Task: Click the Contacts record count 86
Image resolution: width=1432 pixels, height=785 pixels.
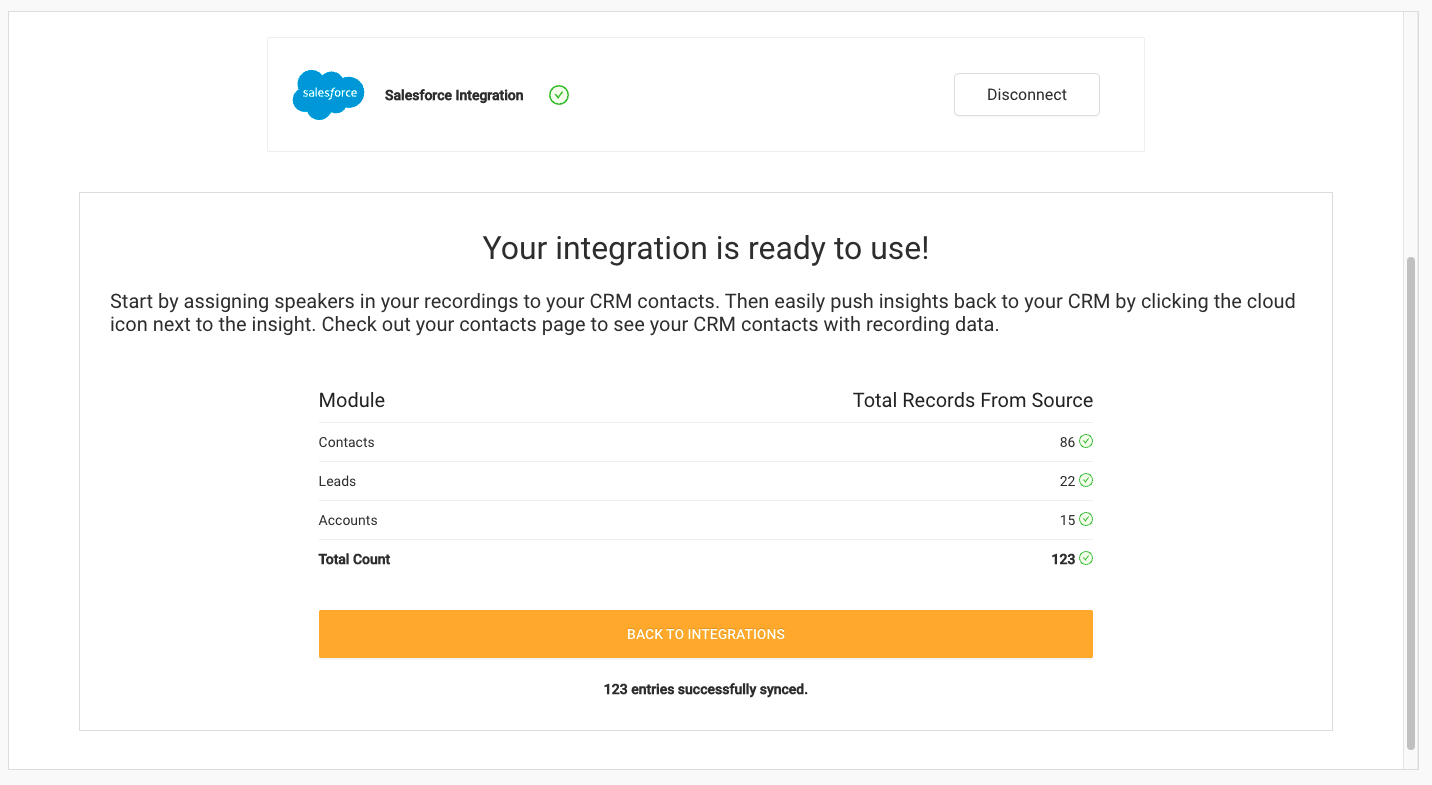Action: 1067,442
